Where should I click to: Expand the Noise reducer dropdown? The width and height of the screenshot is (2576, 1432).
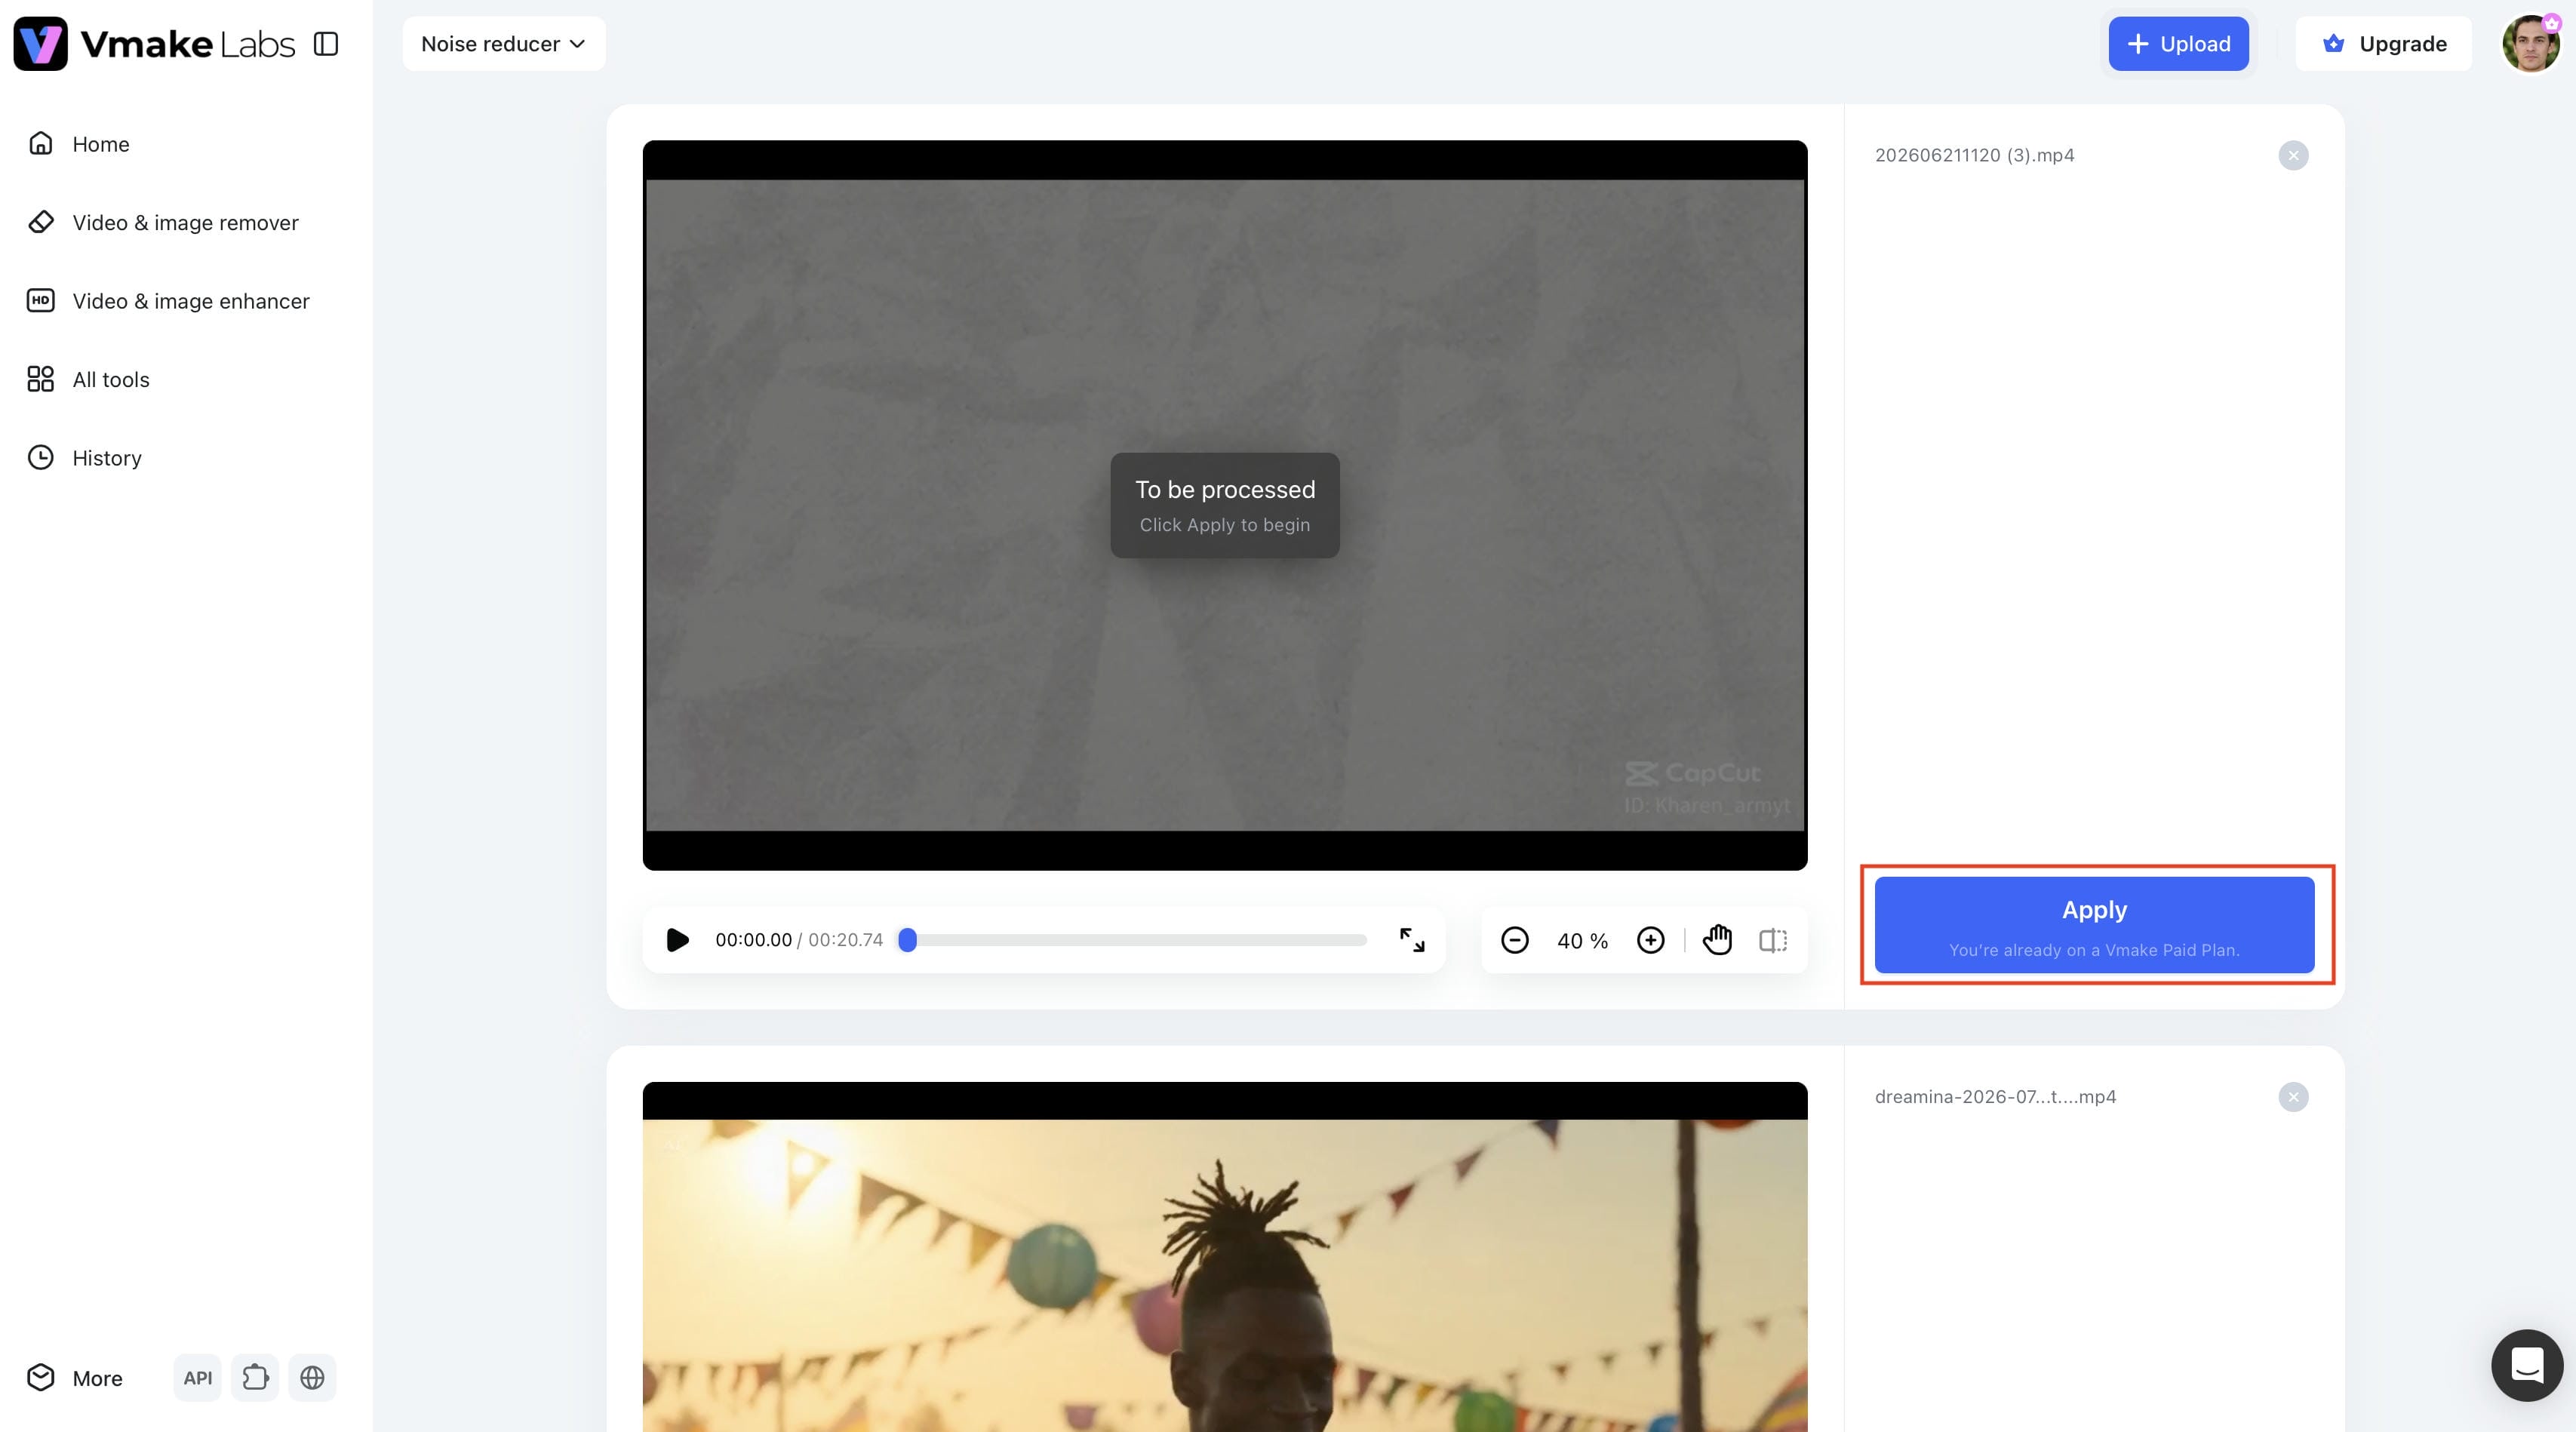click(503, 44)
